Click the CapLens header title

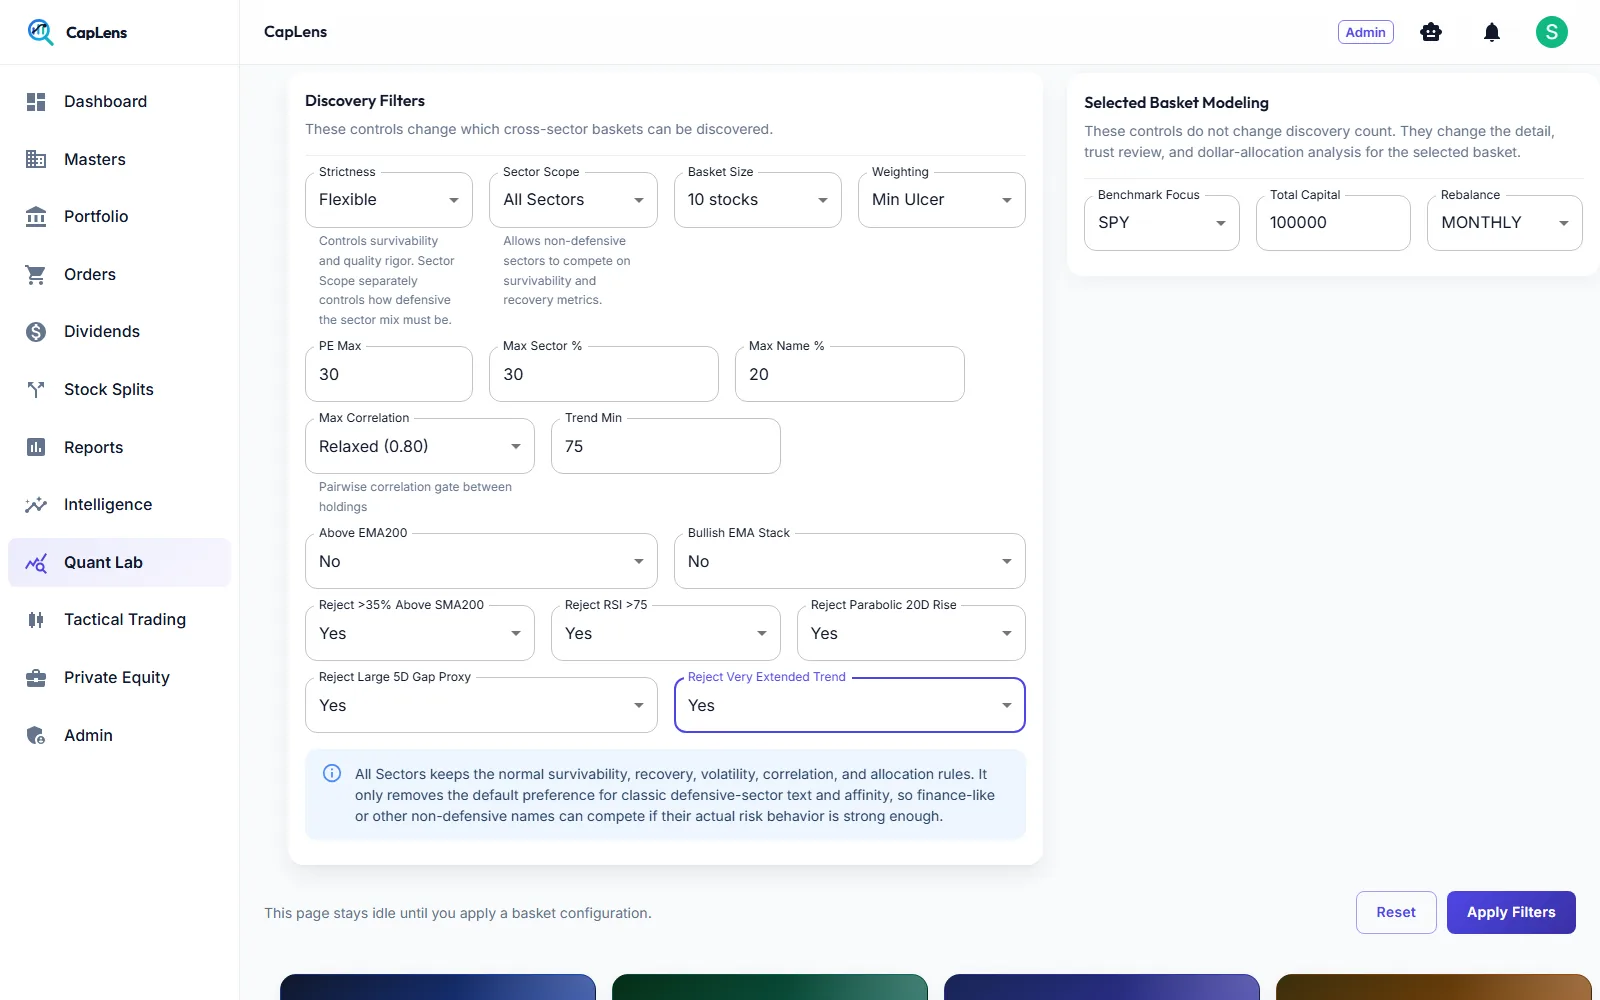coord(295,32)
